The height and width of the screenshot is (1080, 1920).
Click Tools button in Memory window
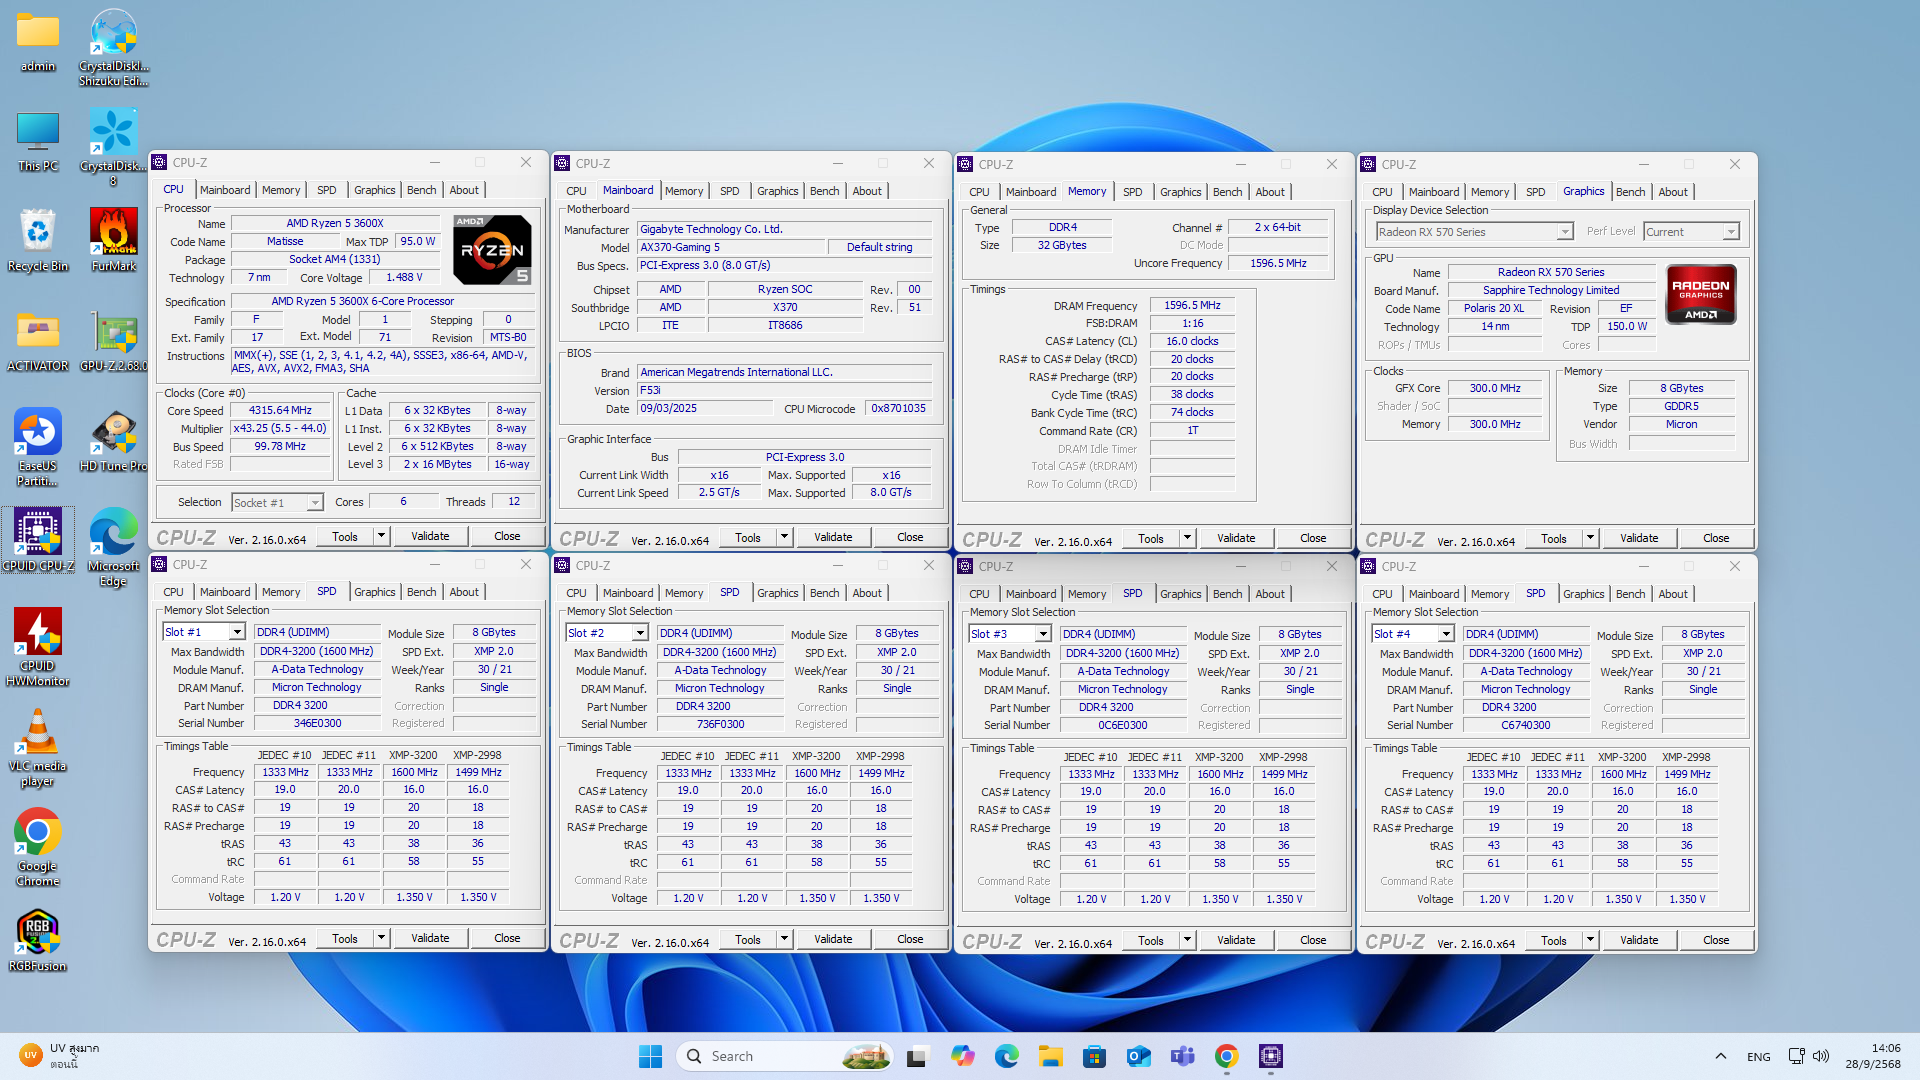click(x=1151, y=538)
